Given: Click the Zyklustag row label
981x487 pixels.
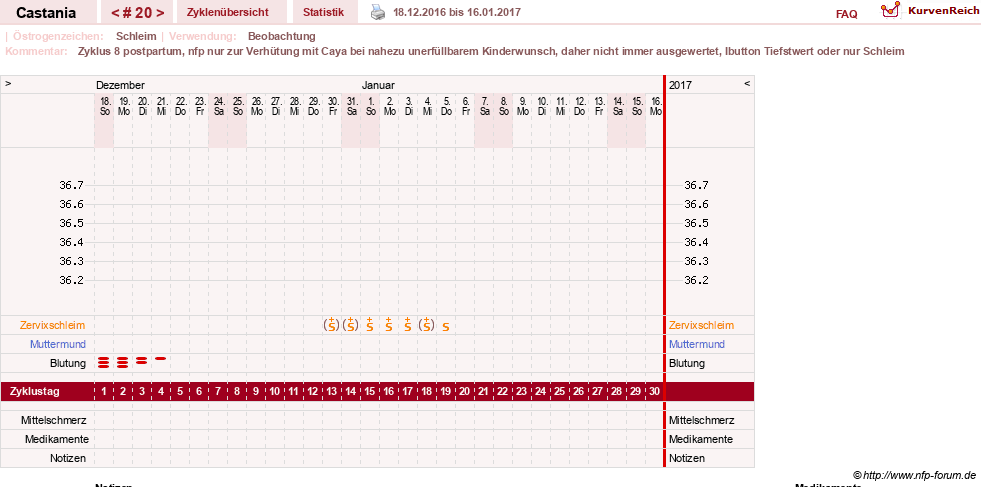Looking at the screenshot, I should [35, 392].
